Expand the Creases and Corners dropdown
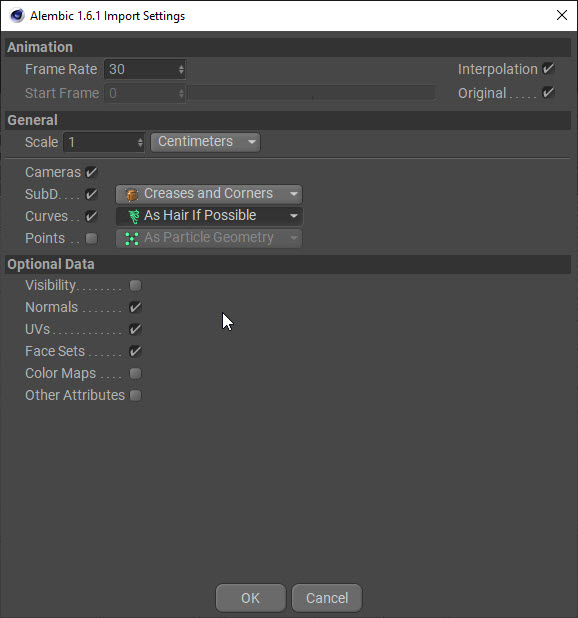The width and height of the screenshot is (578, 618). pos(209,194)
